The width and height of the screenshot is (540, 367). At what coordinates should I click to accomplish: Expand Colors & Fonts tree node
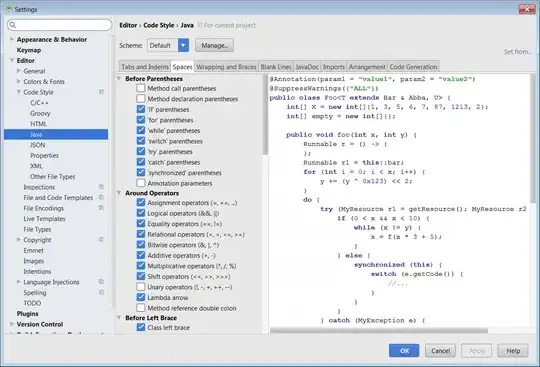pyautogui.click(x=19, y=81)
